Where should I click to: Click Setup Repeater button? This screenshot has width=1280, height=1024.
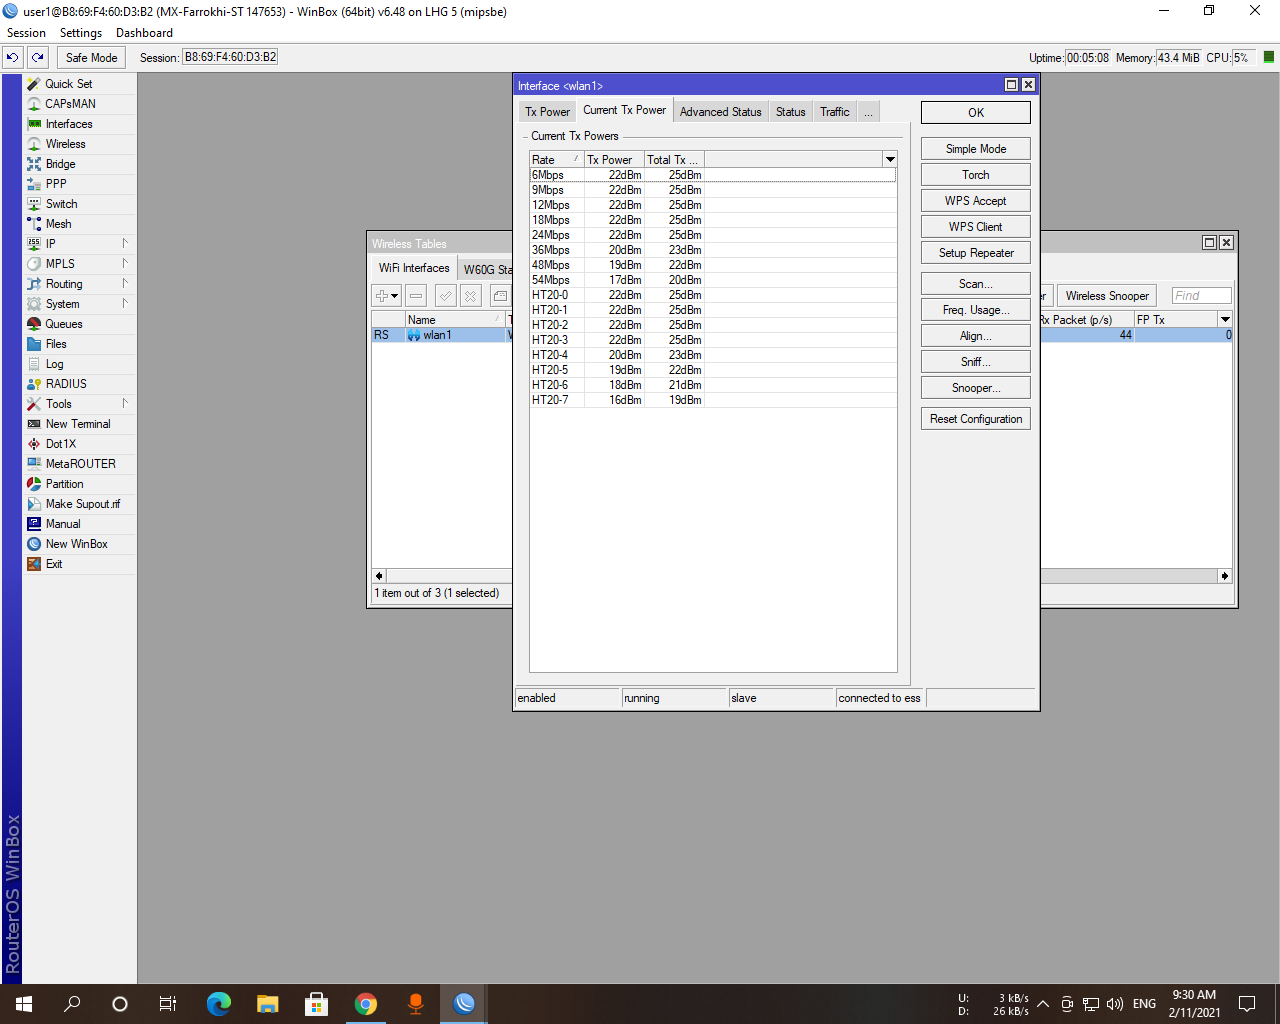click(976, 253)
